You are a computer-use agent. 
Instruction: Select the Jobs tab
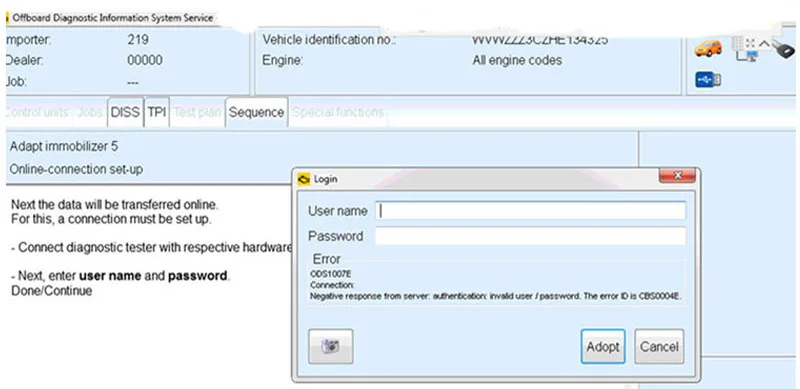pos(89,112)
